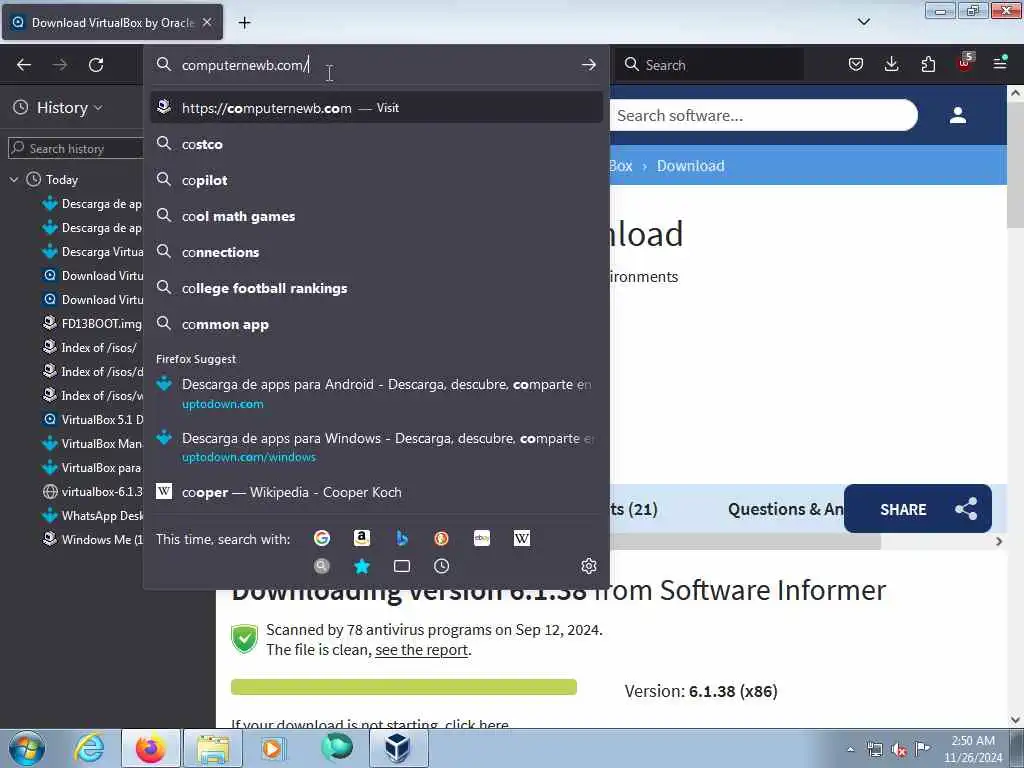The image size is (1024, 768).
Task: Open the Windows Me history entry
Action: click(x=92, y=539)
